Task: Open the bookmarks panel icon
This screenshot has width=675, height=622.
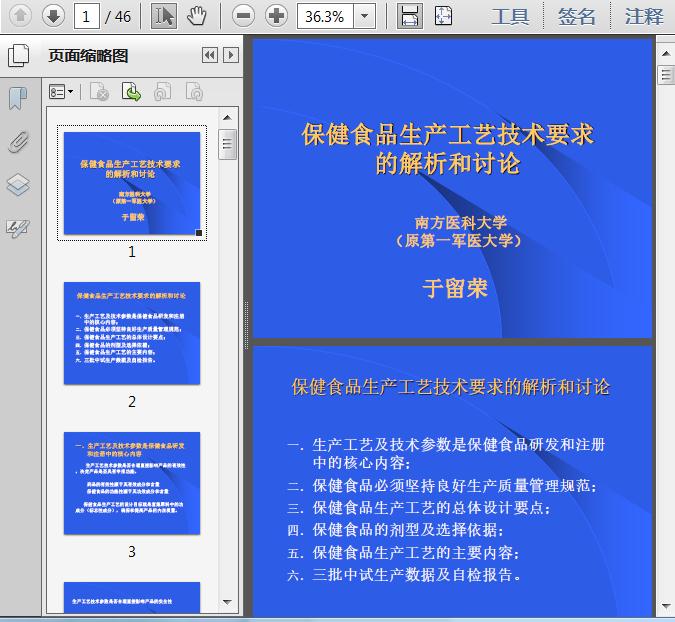Action: (x=18, y=99)
